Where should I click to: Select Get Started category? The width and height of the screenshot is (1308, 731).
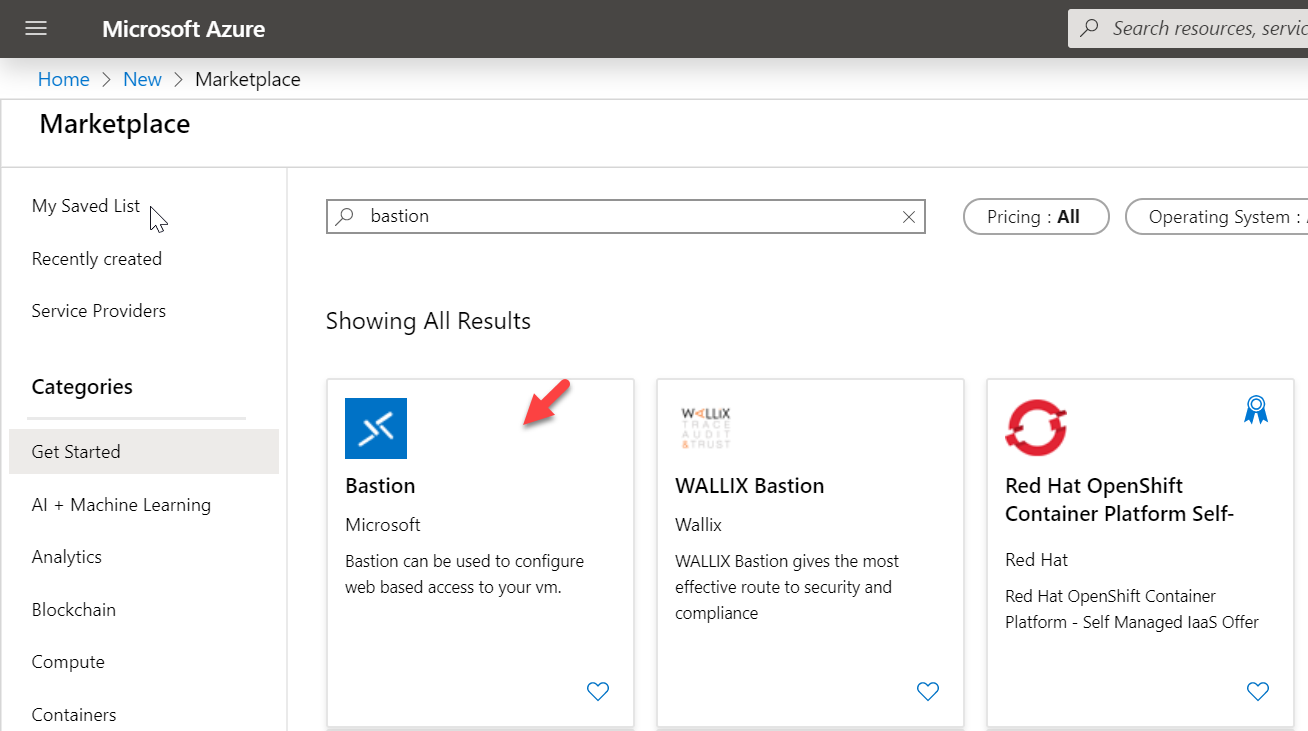coord(144,452)
